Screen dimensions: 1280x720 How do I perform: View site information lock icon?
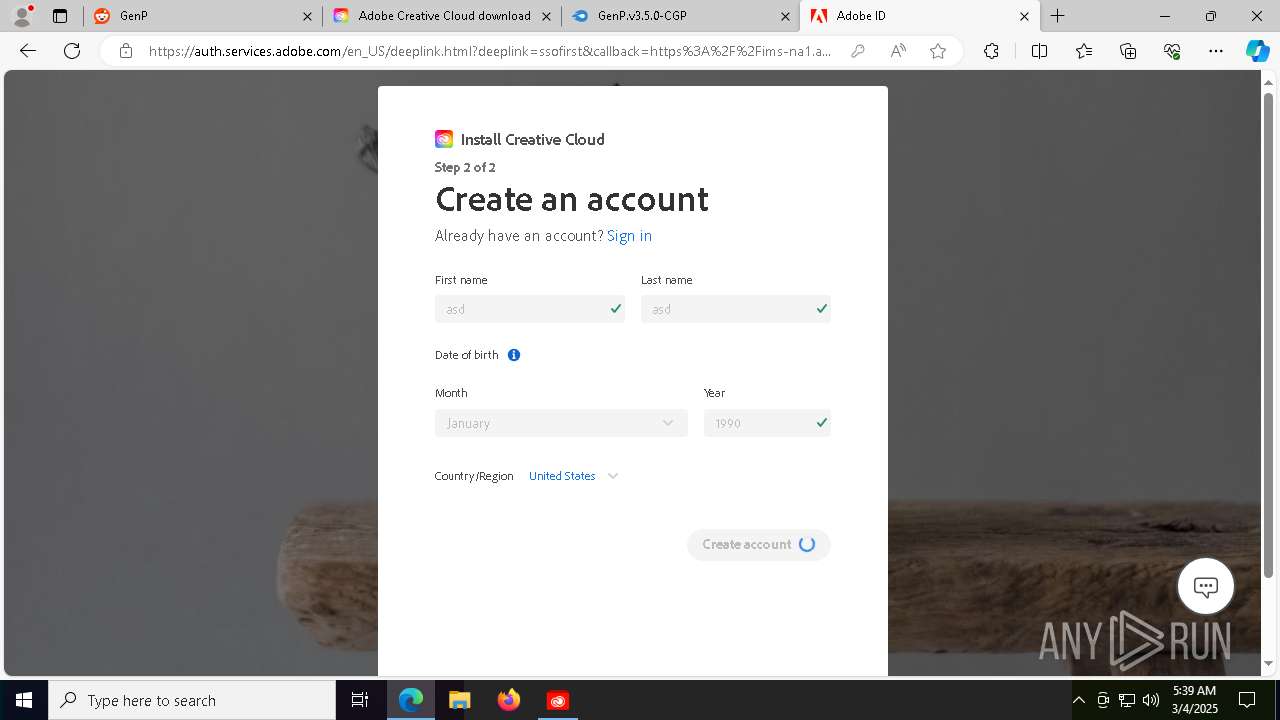coord(126,51)
